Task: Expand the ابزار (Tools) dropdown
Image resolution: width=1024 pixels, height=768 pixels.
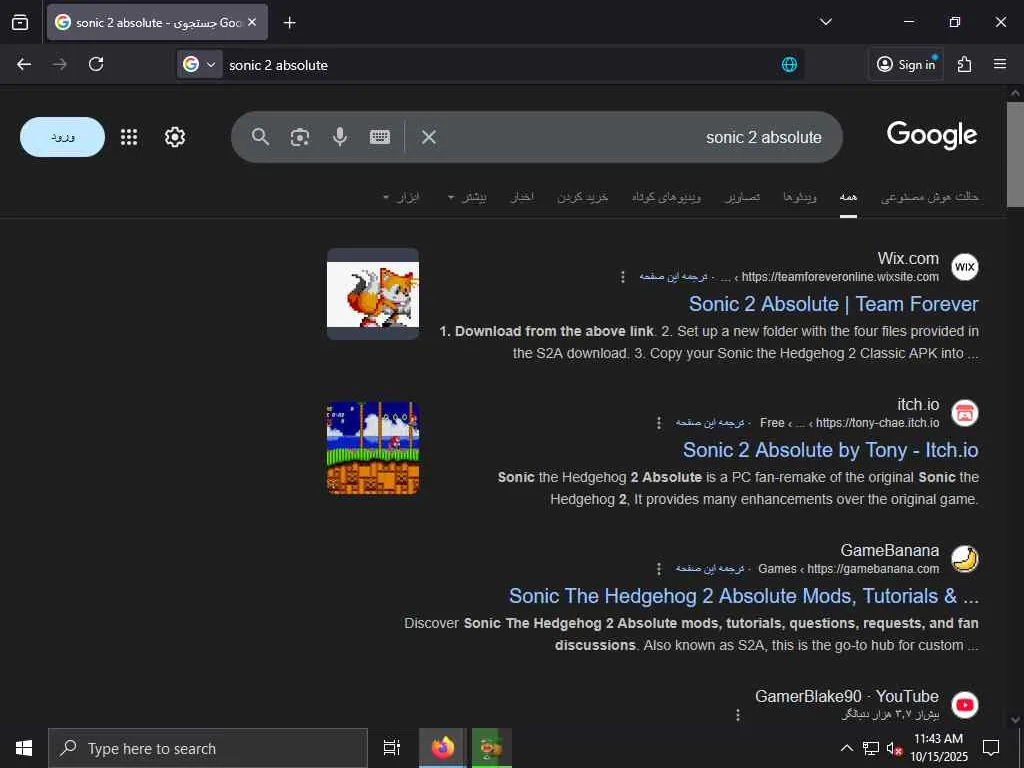Action: [x=401, y=197]
